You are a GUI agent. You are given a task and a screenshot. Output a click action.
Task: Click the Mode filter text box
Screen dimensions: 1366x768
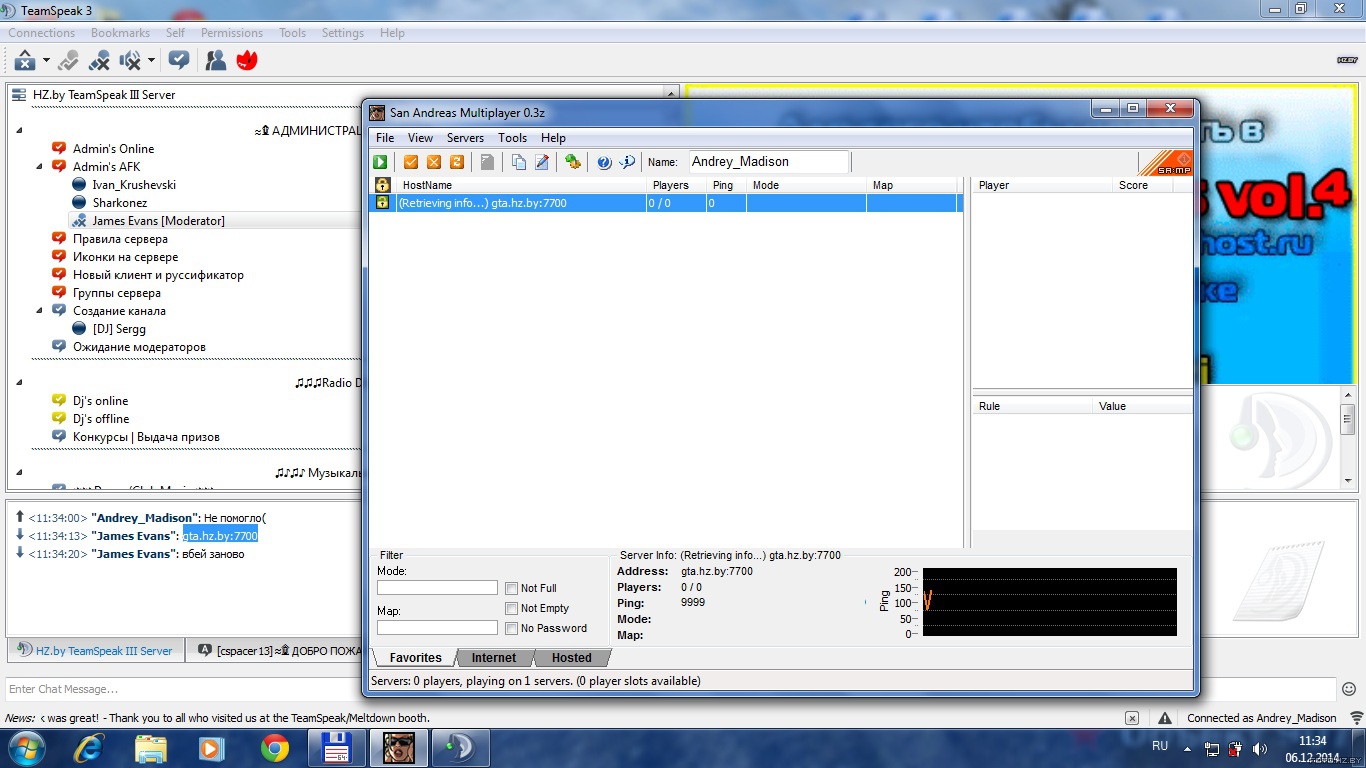pos(437,588)
